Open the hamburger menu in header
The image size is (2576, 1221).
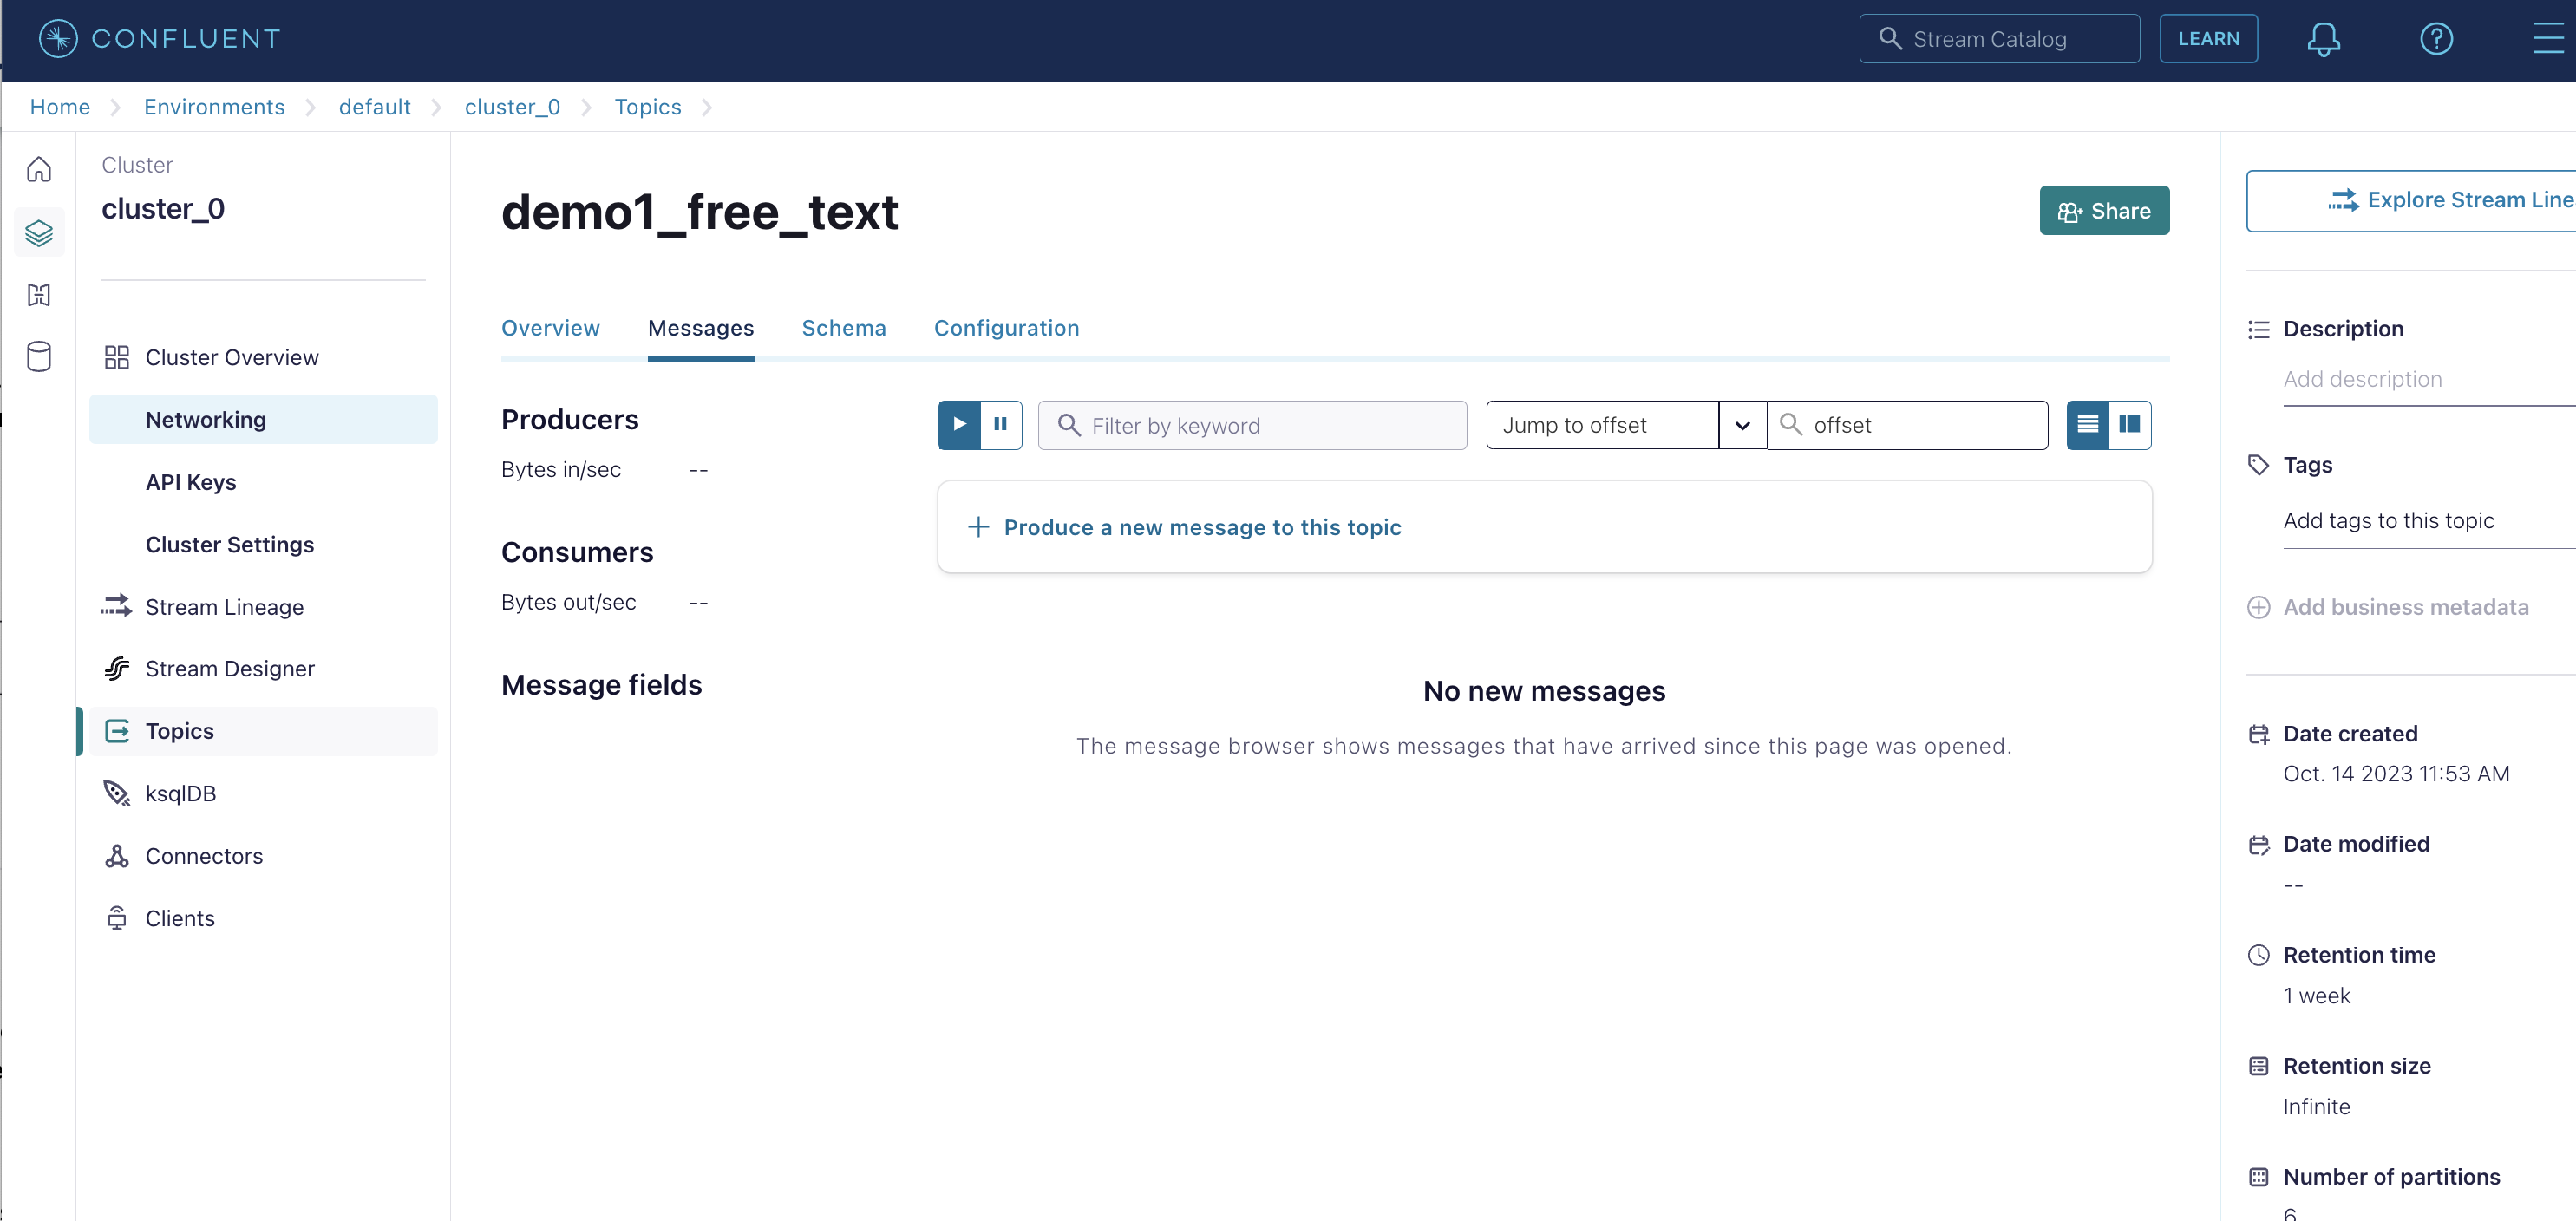point(2549,39)
